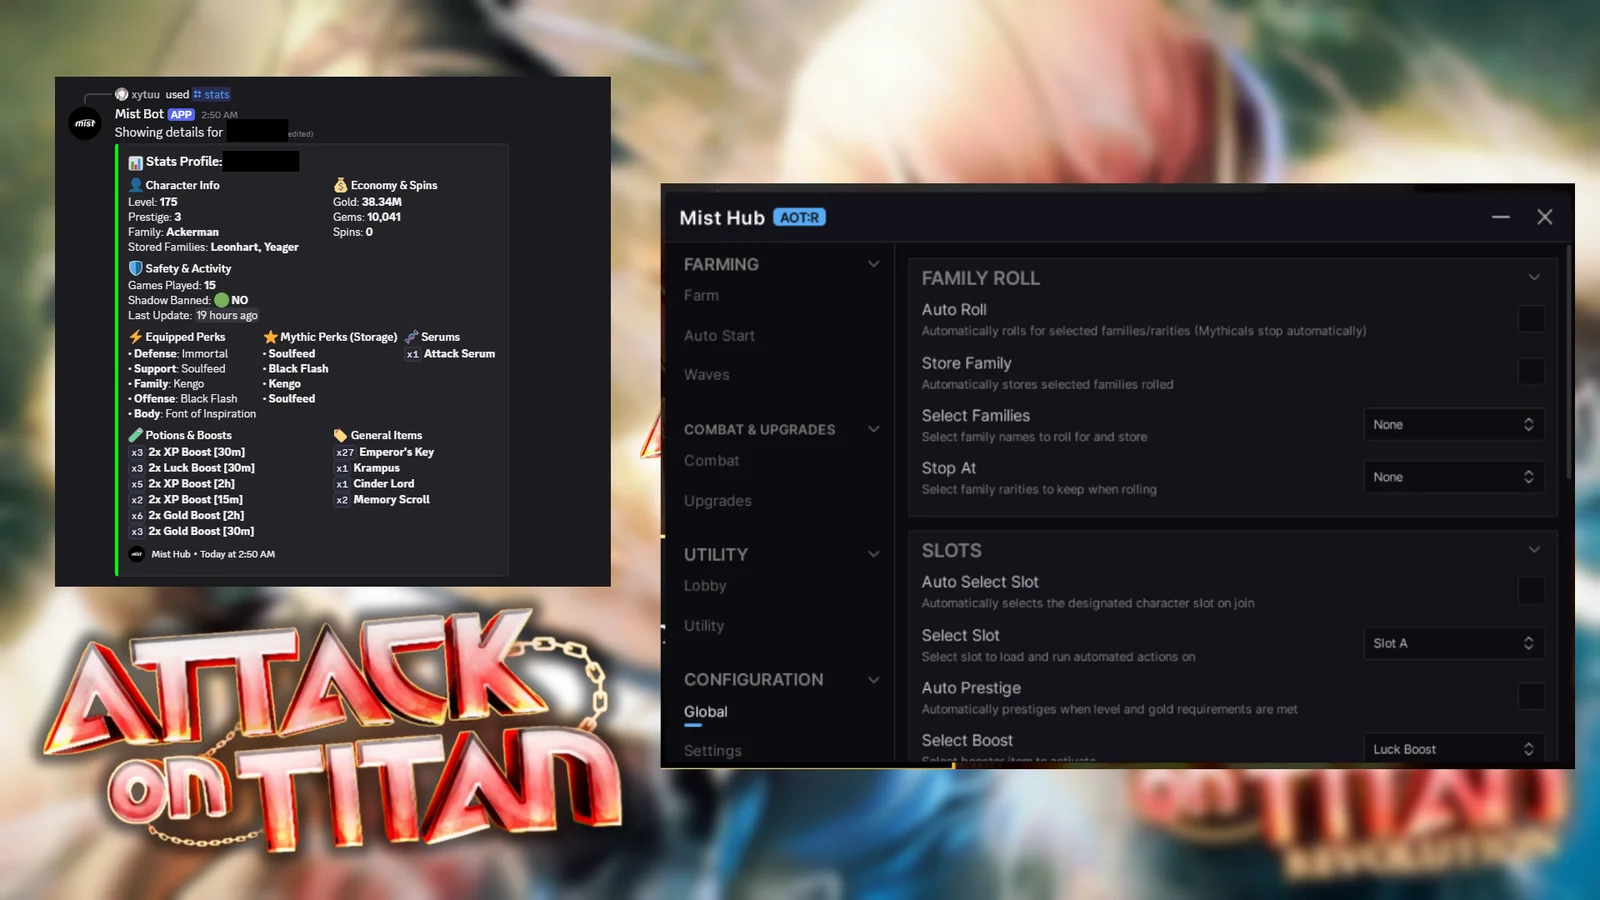This screenshot has width=1600, height=900.
Task: Click the "Cinder Lord" item
Action: pos(383,484)
